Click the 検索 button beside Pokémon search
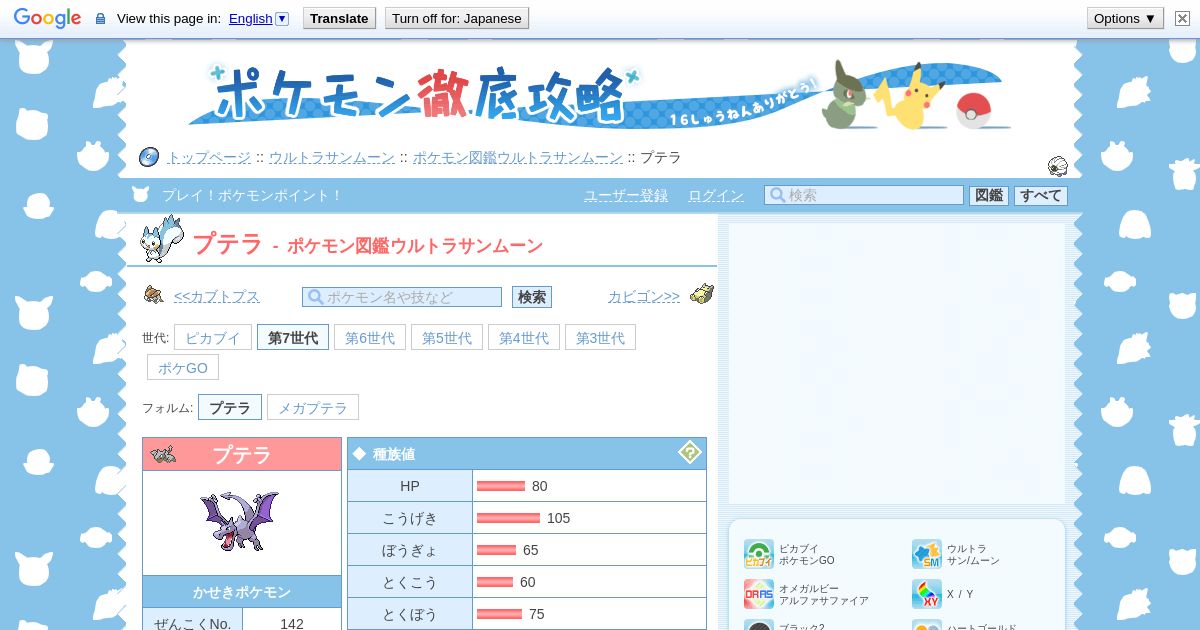This screenshot has width=1200, height=630. (x=532, y=297)
